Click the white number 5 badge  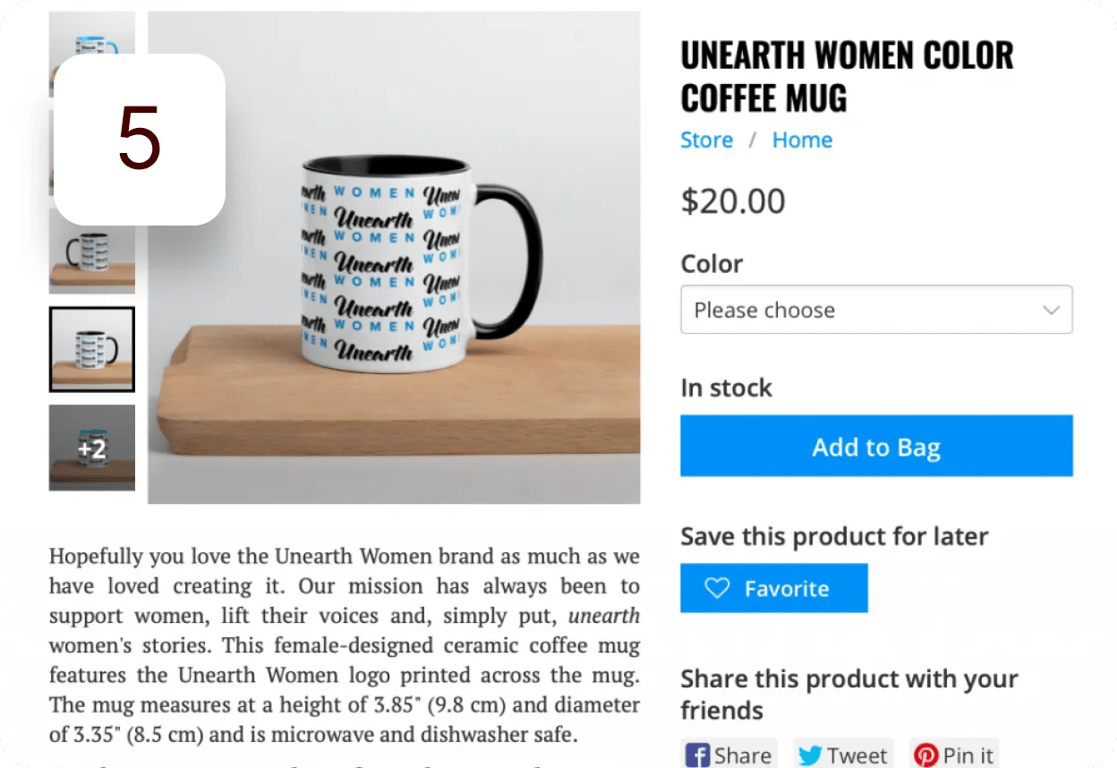click(x=139, y=139)
